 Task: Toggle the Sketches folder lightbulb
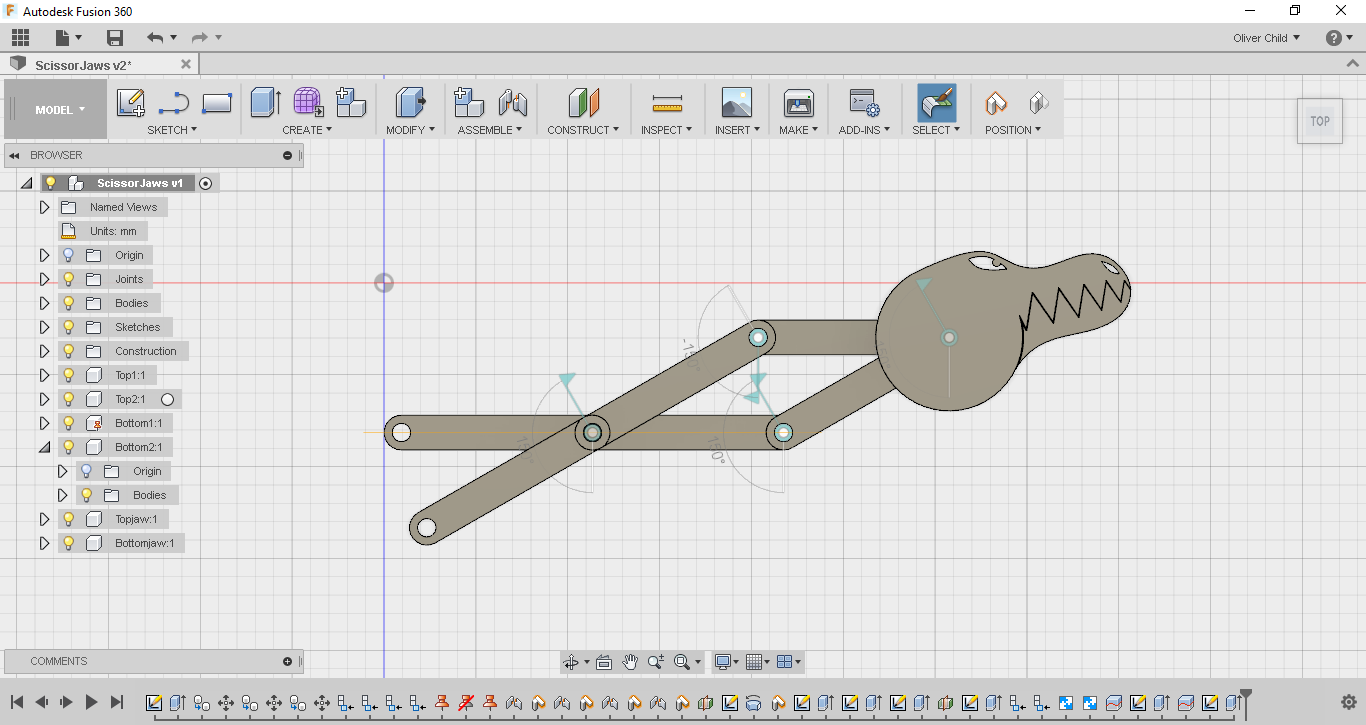69,327
